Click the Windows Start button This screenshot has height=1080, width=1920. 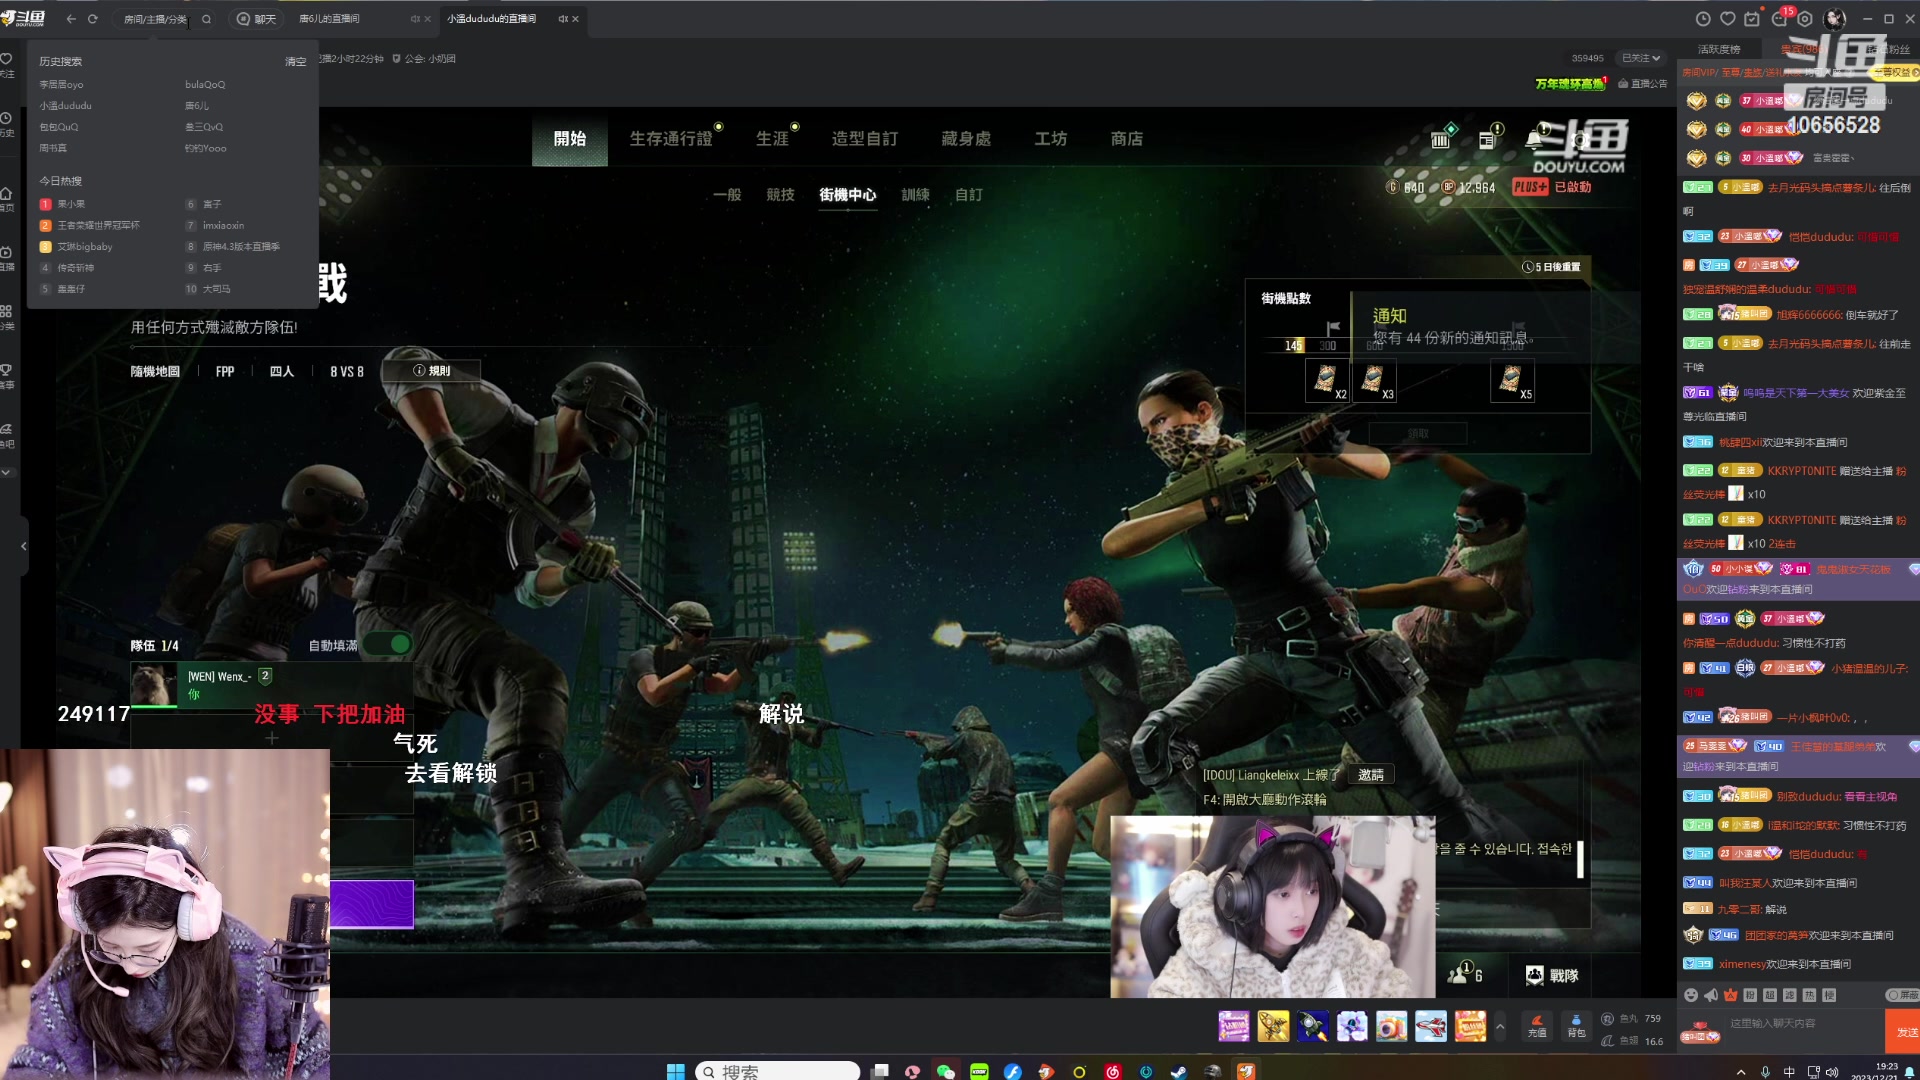point(676,1071)
